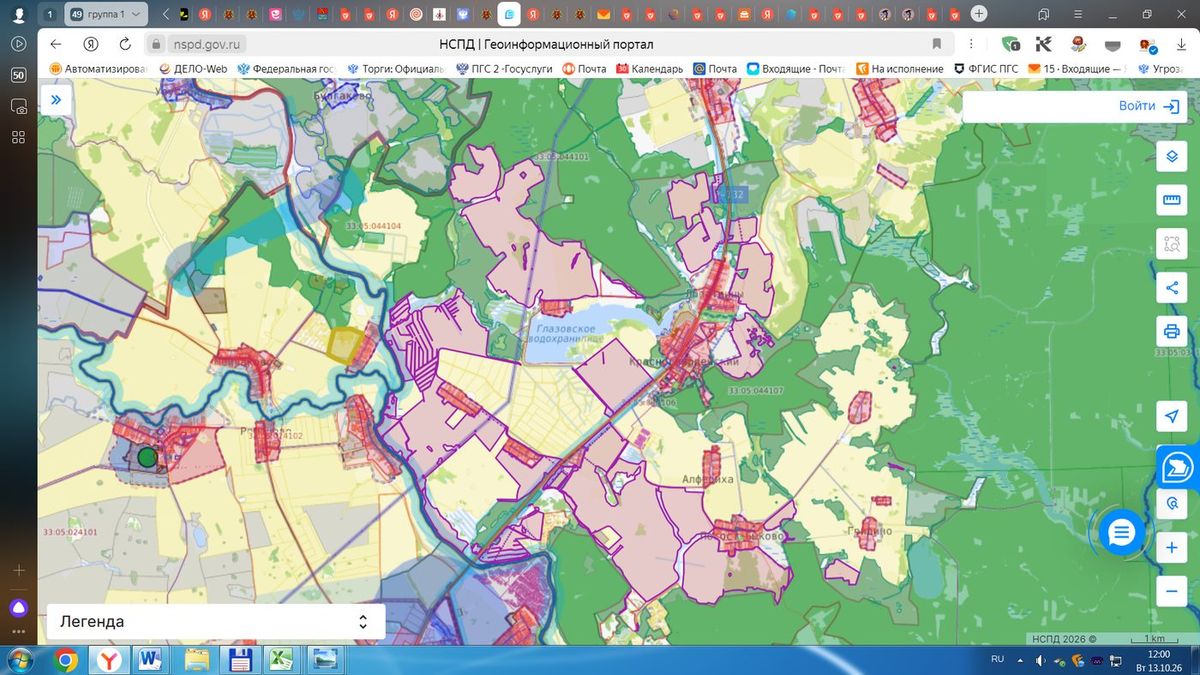
Task: Open the На исполнение bookmark
Action: [899, 69]
